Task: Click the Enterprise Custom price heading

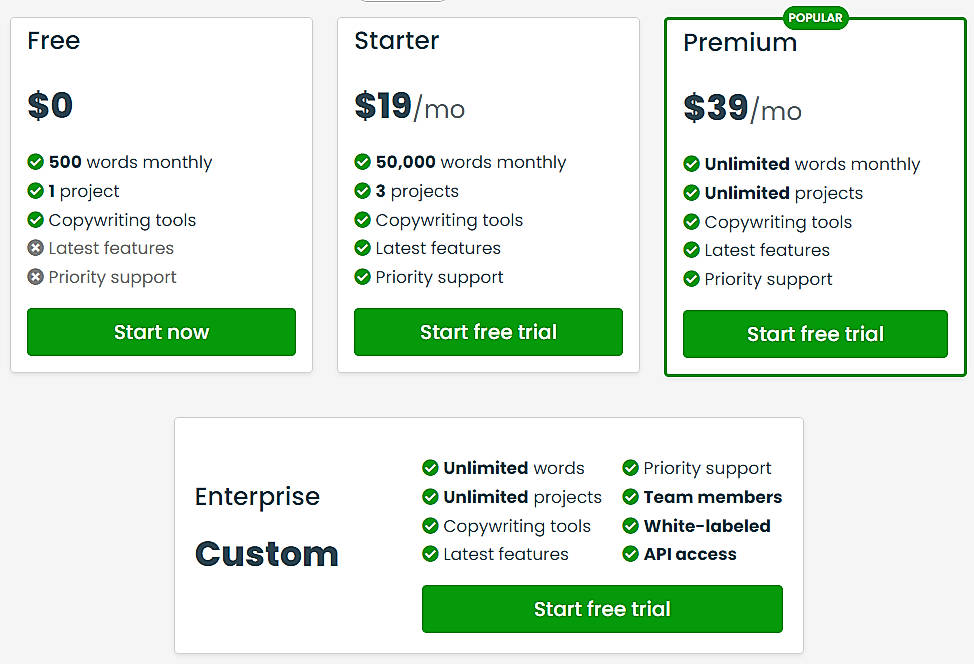Action: click(x=267, y=553)
